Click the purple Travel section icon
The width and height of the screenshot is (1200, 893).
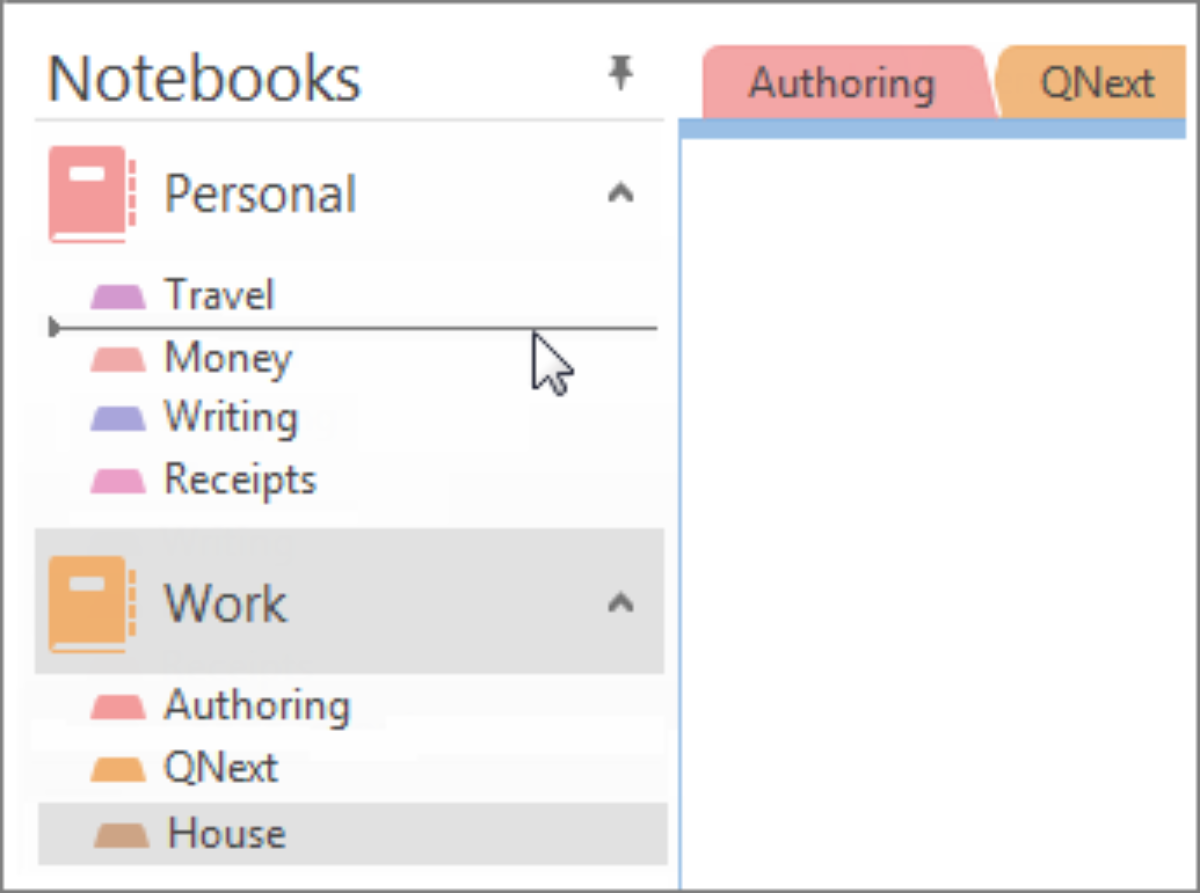[118, 297]
